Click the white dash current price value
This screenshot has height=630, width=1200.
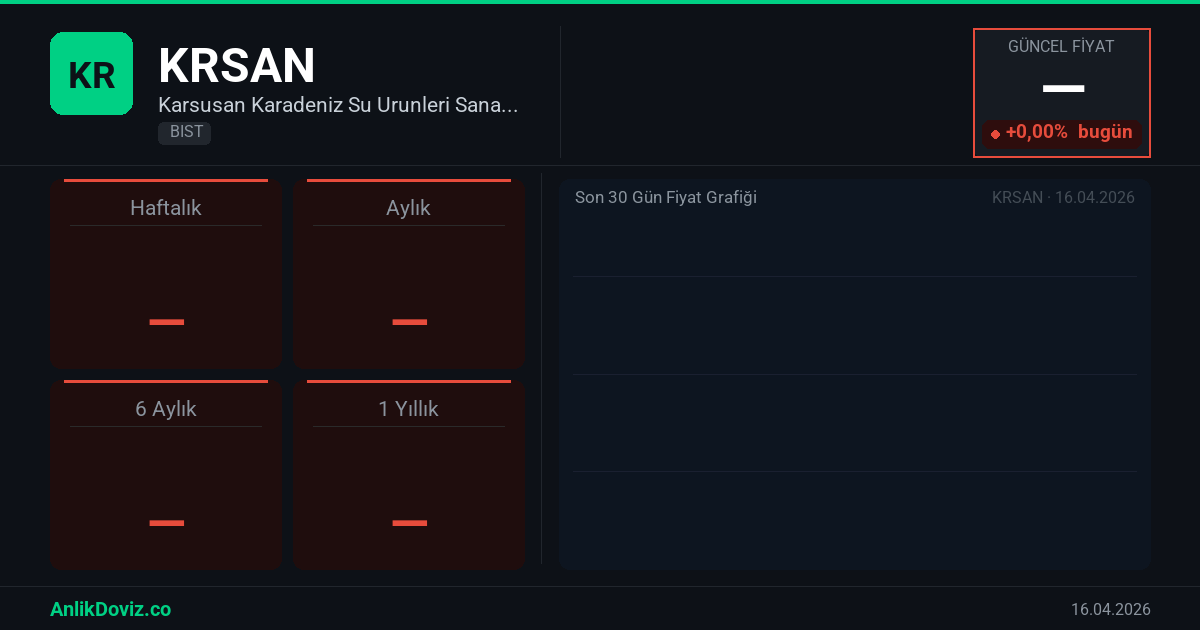pos(1063,89)
